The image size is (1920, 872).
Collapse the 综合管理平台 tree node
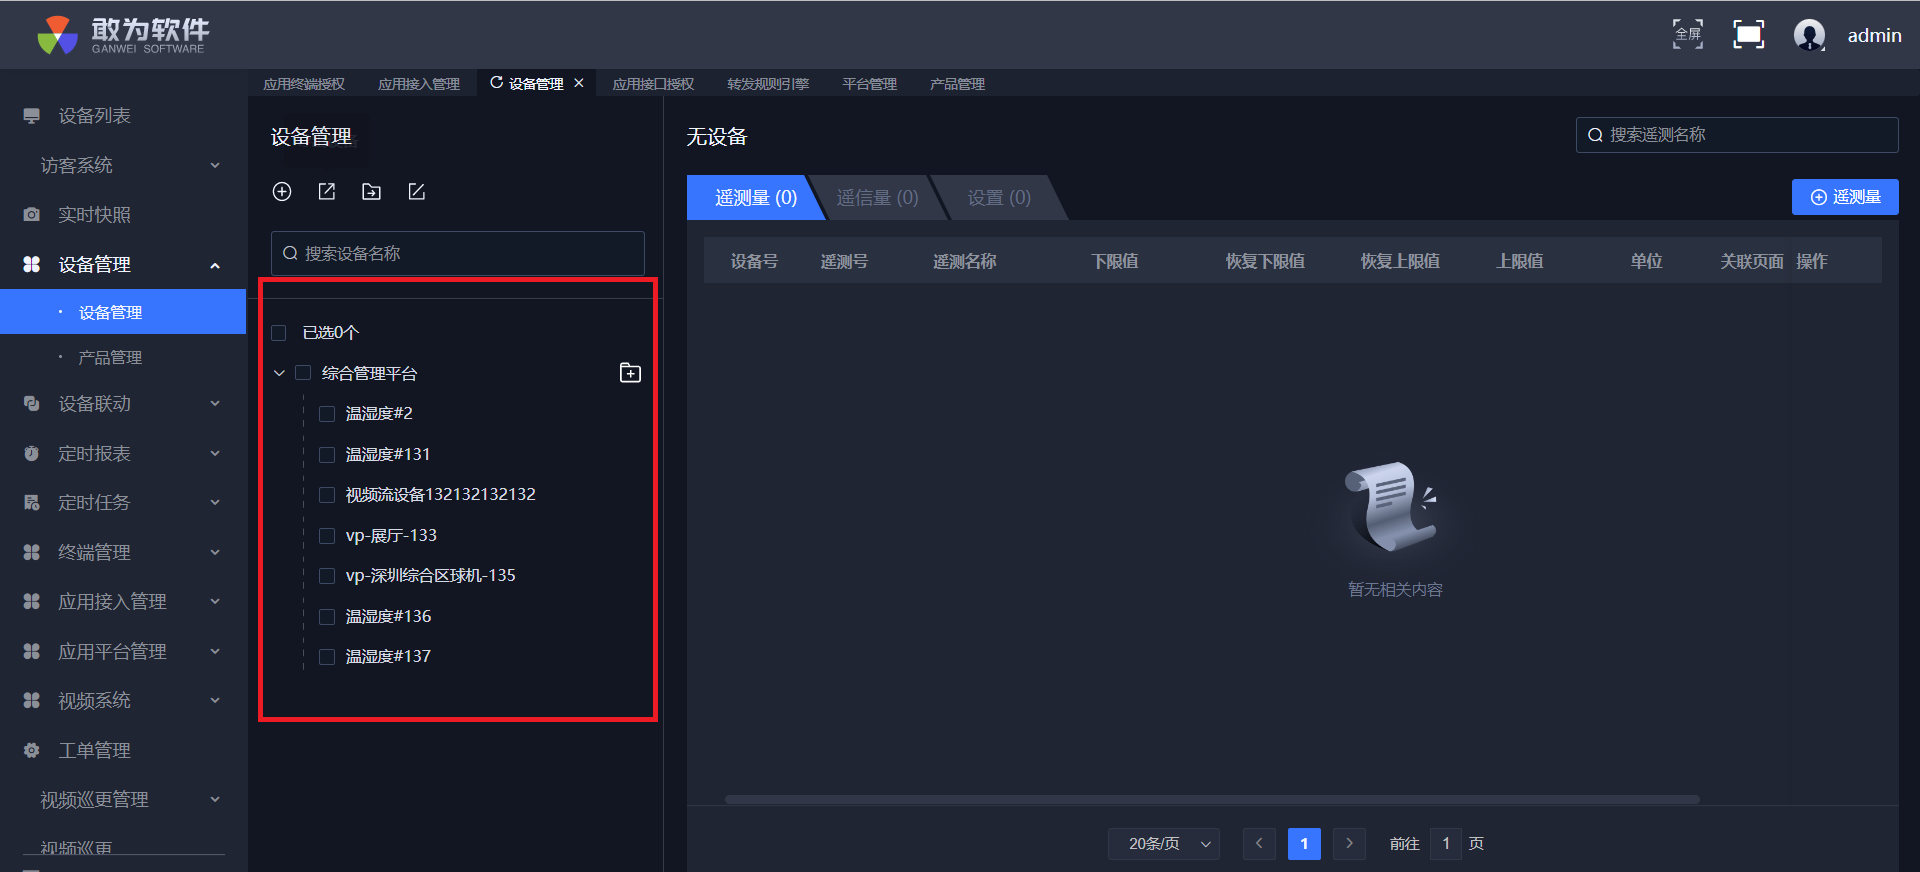tap(279, 373)
